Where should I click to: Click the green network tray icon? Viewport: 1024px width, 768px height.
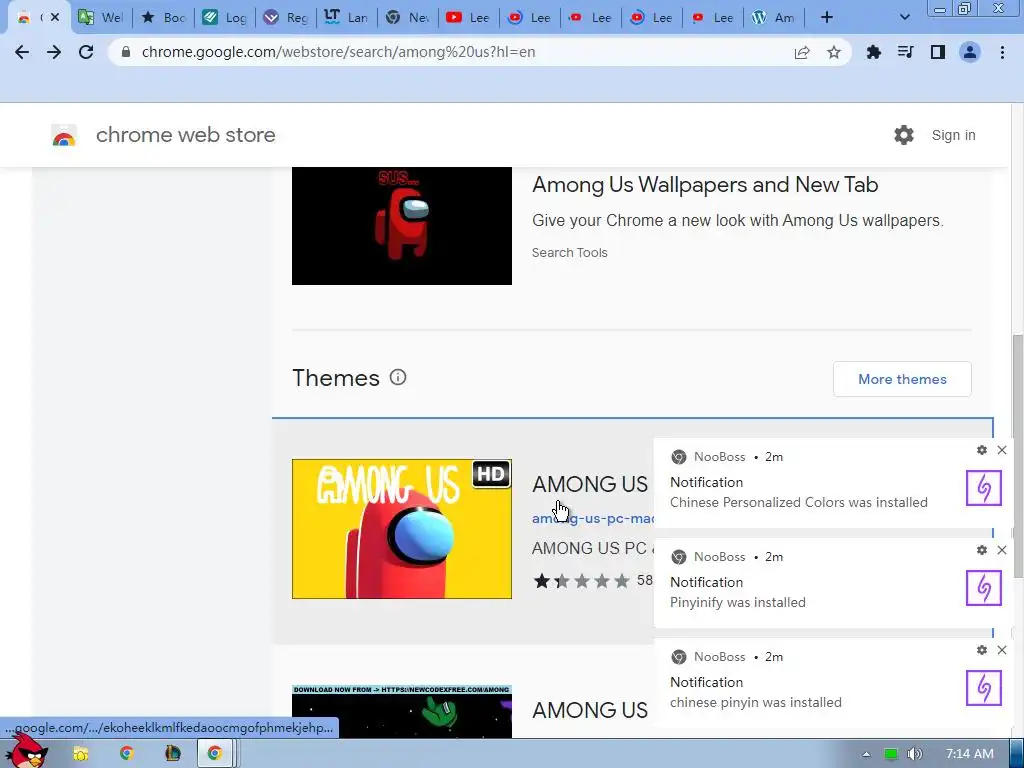(x=891, y=754)
